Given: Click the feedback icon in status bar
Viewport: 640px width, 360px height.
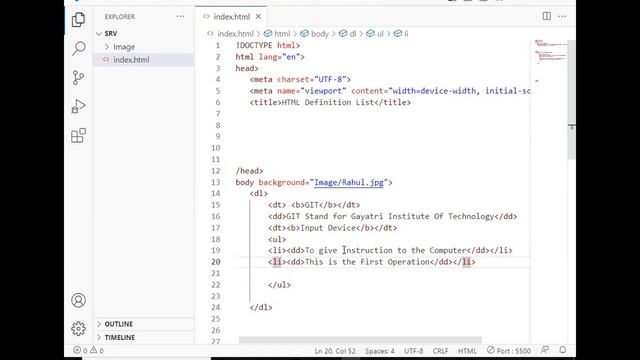Looking at the screenshot, I should (x=545, y=350).
